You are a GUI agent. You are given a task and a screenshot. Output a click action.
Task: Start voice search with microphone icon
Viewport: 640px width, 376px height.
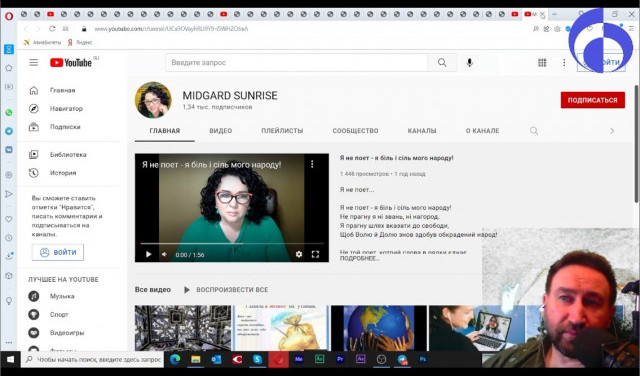click(x=469, y=62)
